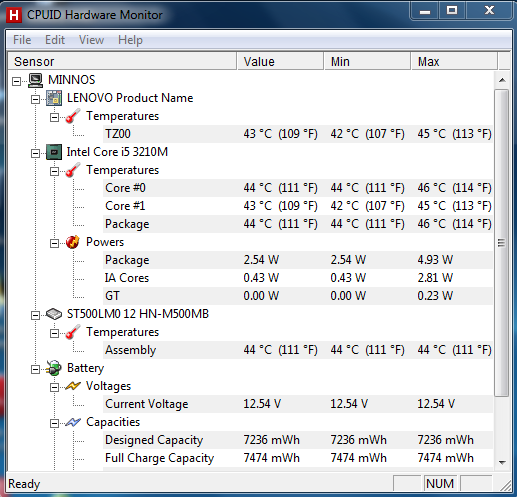Viewport: 517px width, 498px height.
Task: Select the Core #0 row
Action: pyautogui.click(x=298, y=188)
